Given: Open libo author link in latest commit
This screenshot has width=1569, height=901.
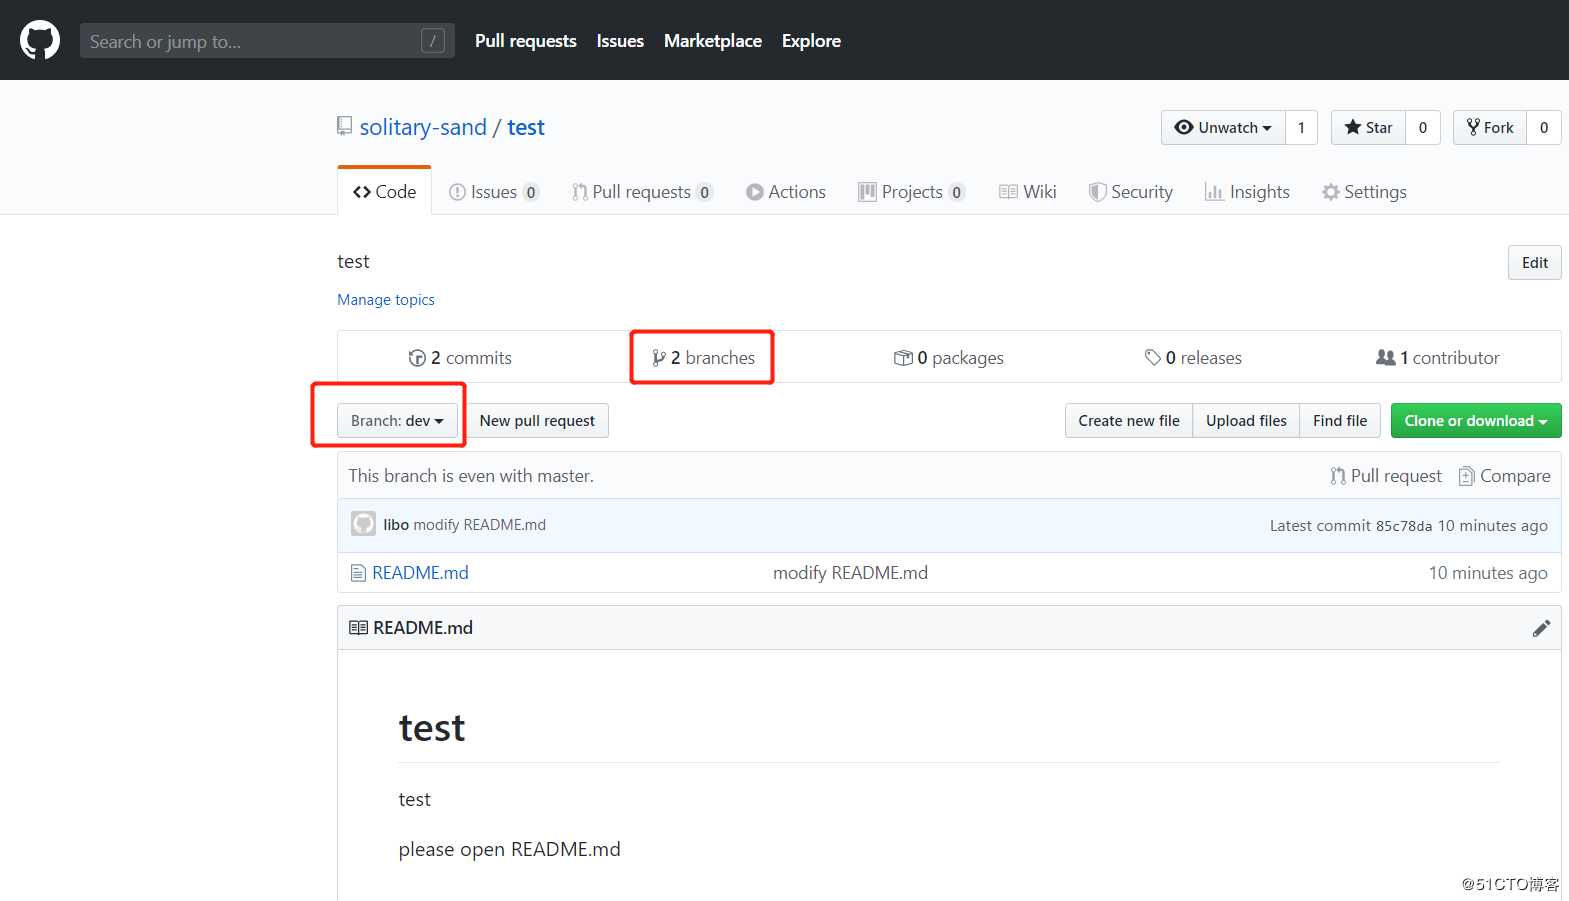Looking at the screenshot, I should [396, 525].
